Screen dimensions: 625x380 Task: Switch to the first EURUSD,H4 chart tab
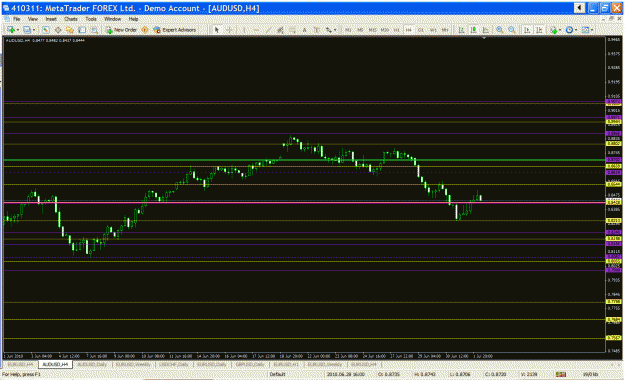21,364
